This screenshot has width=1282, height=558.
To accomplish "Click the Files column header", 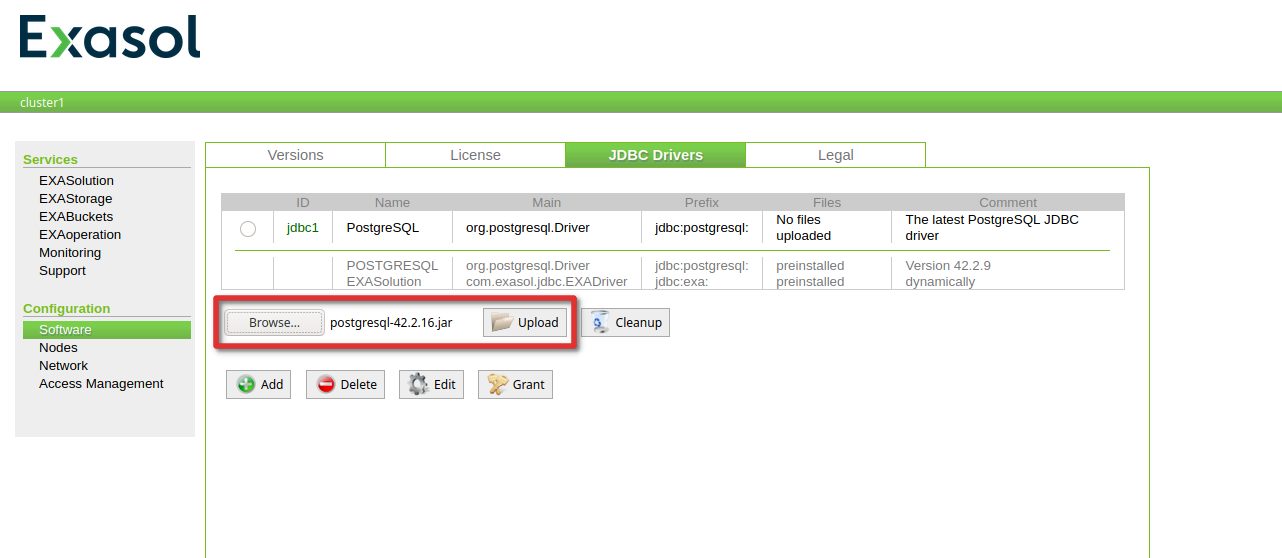I will tap(827, 202).
